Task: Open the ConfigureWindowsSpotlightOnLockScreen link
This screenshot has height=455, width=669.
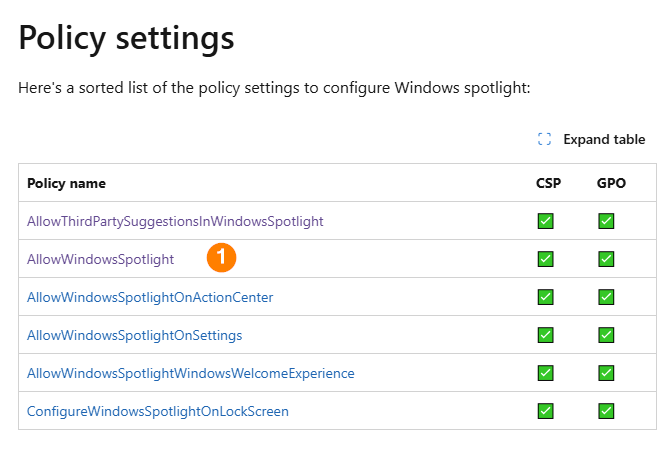Action: click(158, 411)
